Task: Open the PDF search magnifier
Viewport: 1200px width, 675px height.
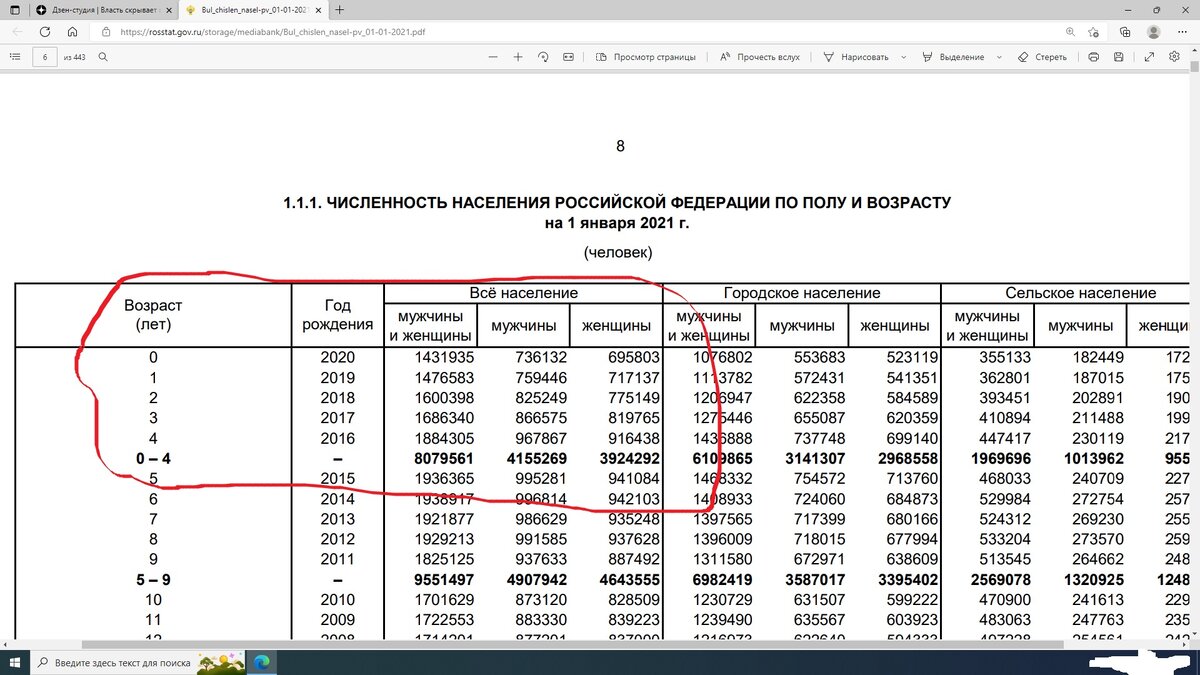Action: [105, 57]
